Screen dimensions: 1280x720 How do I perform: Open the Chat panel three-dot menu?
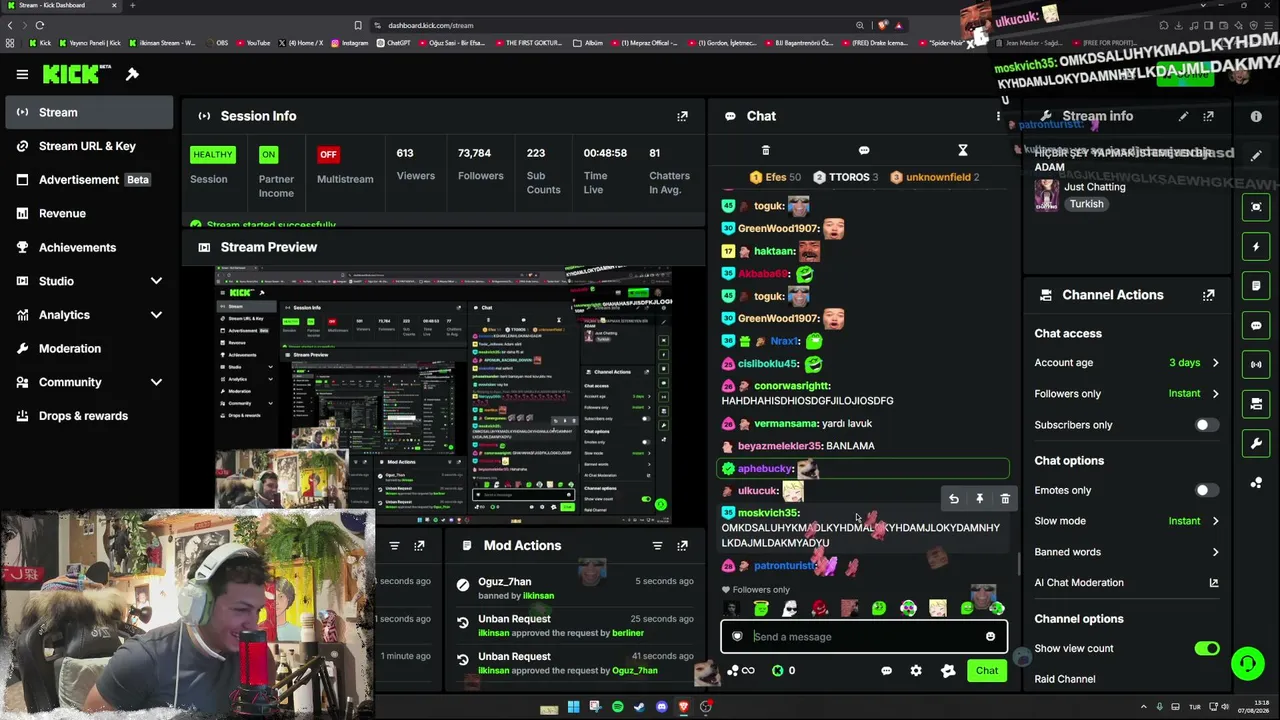coord(997,116)
